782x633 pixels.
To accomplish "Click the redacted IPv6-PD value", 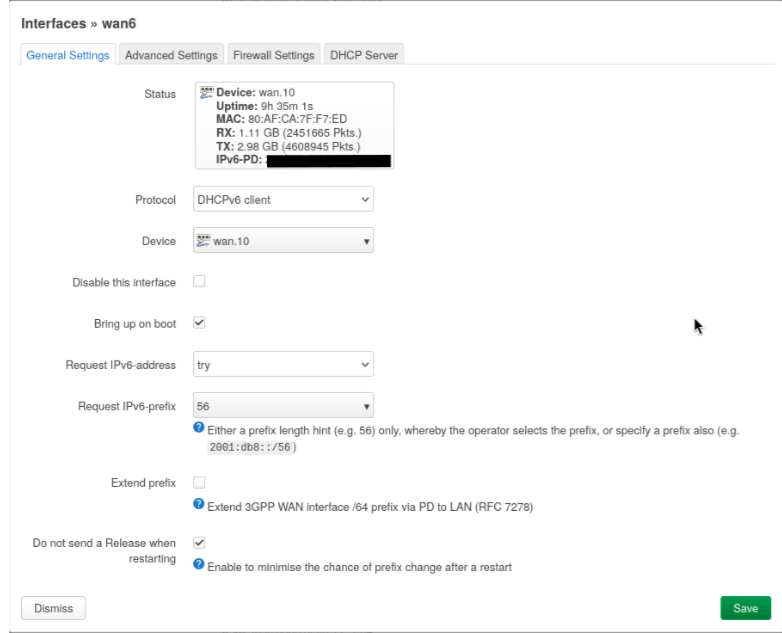I will (329, 161).
